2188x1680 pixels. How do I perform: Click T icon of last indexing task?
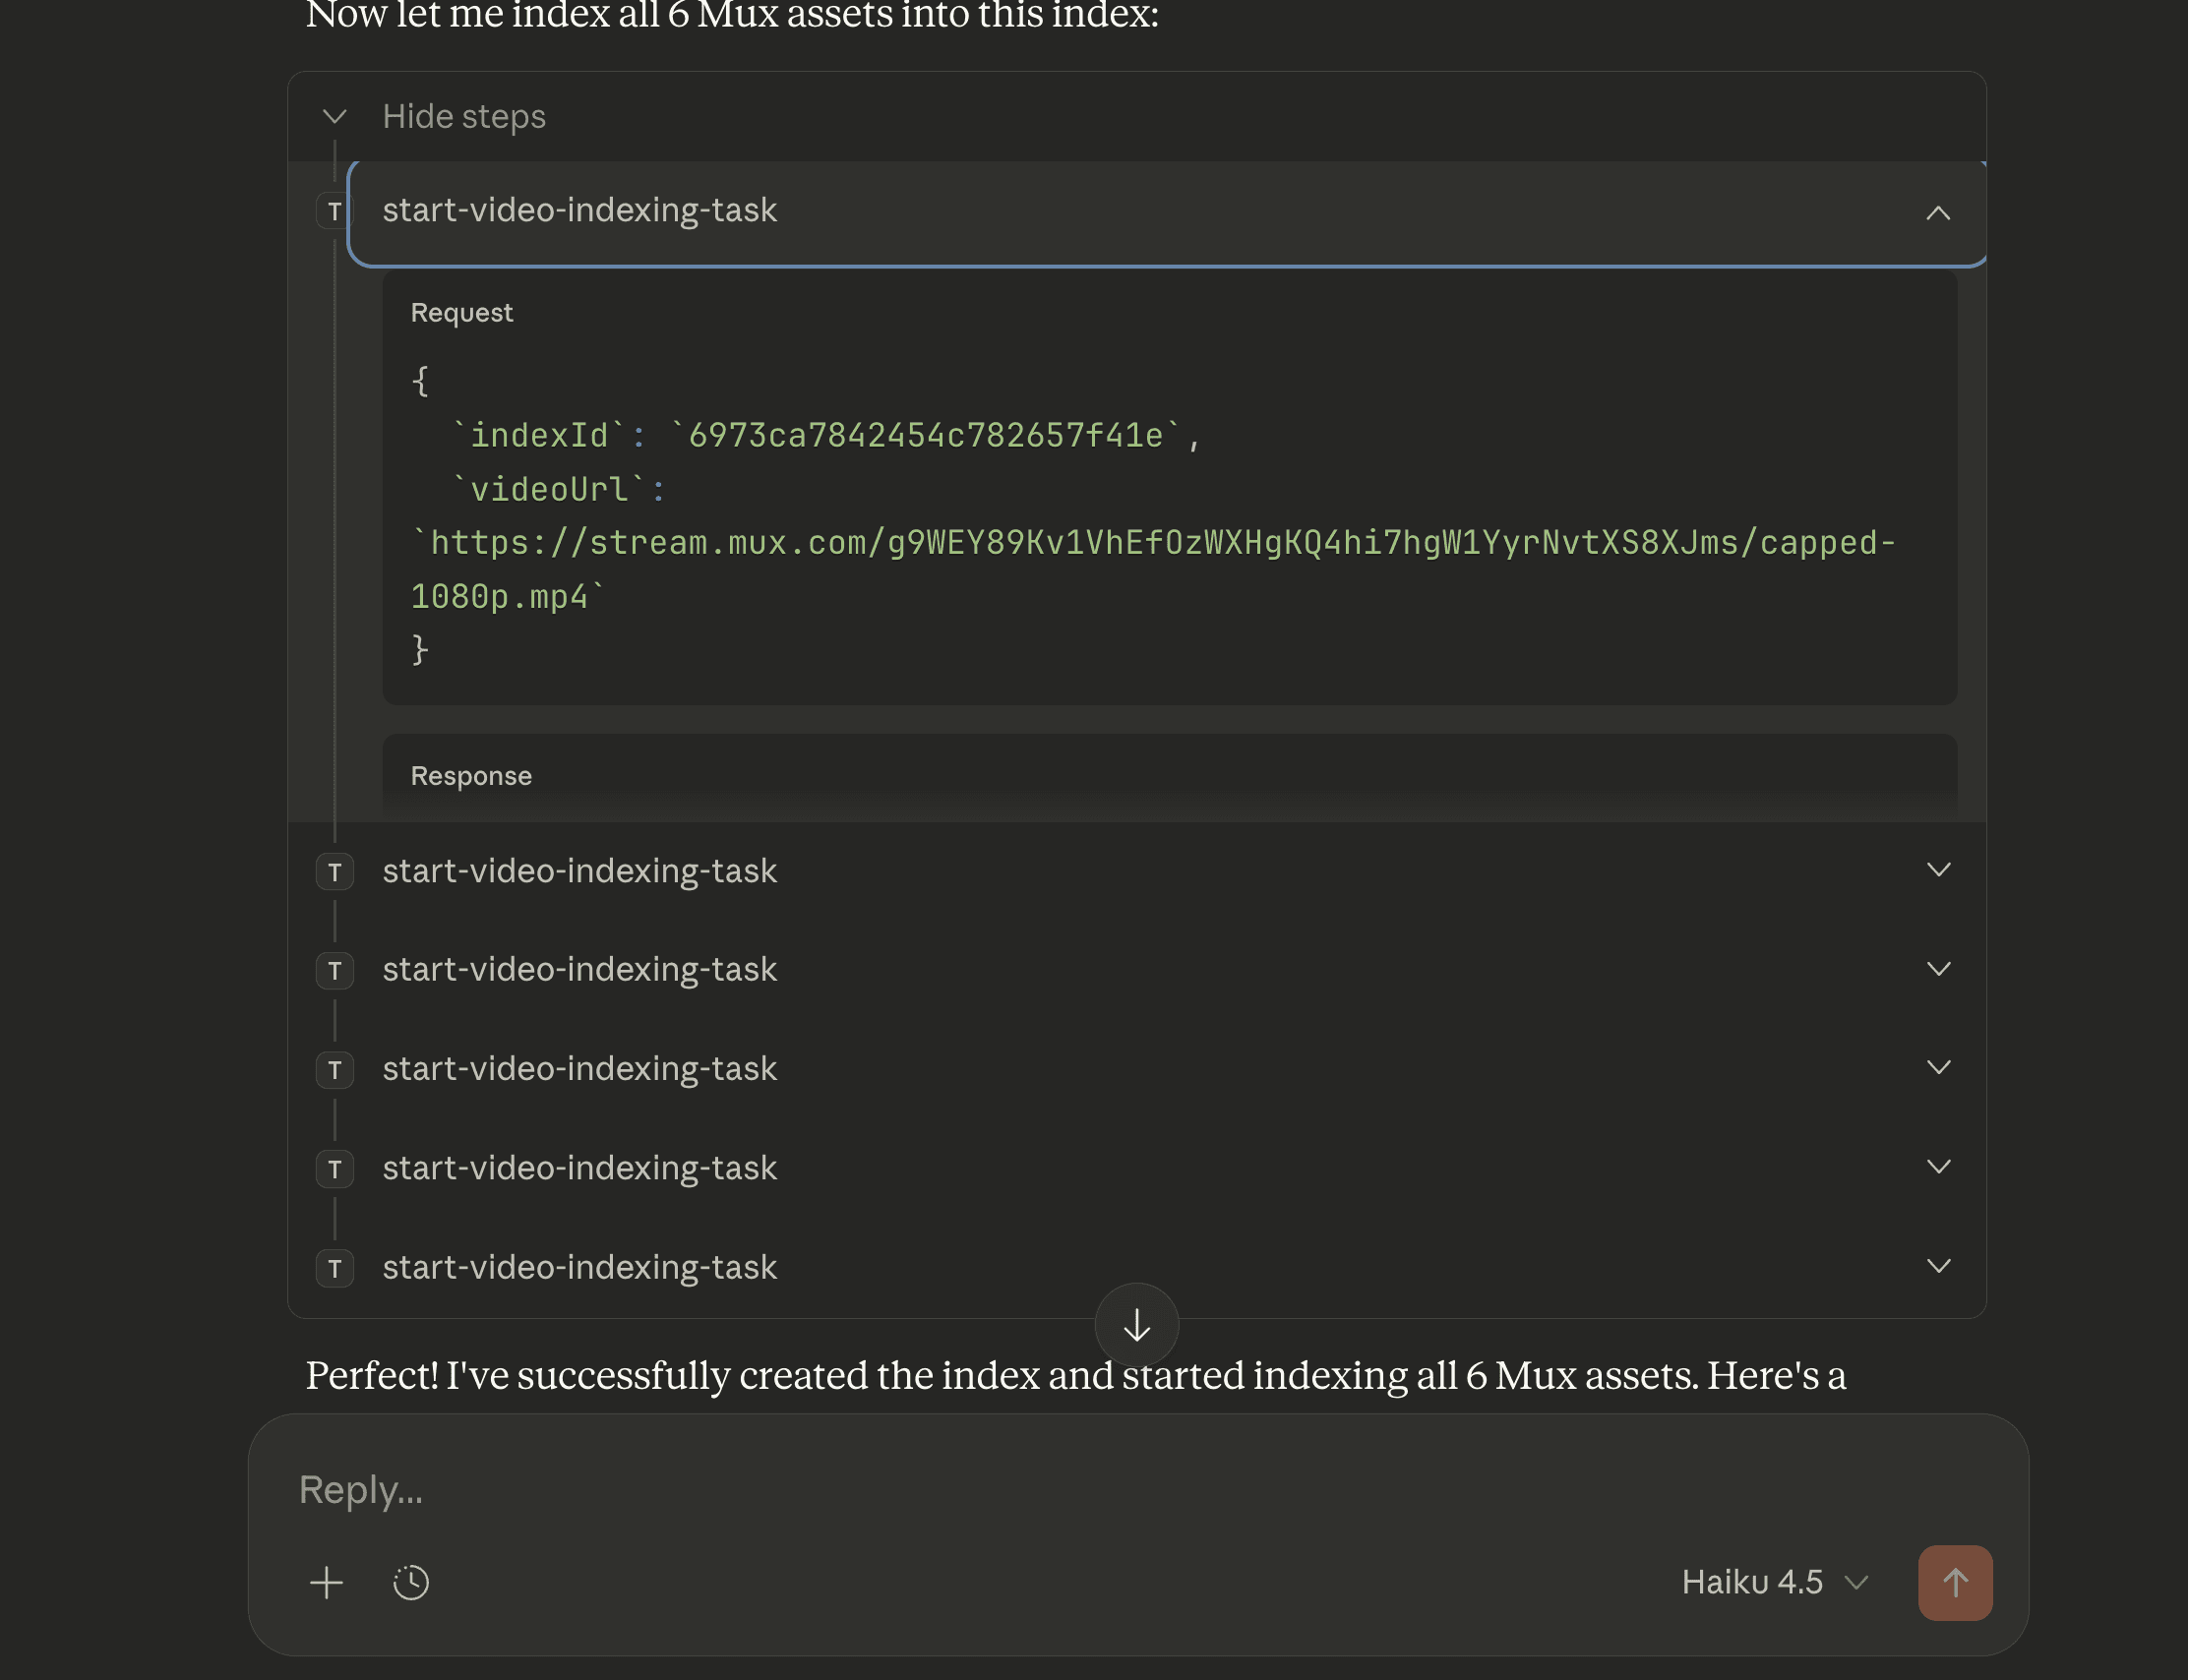click(334, 1268)
